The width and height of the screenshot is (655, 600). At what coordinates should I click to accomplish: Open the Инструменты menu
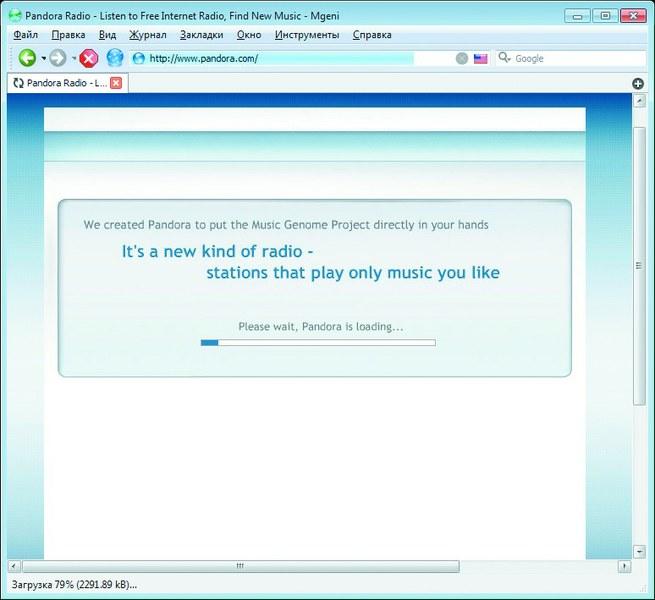[x=307, y=35]
